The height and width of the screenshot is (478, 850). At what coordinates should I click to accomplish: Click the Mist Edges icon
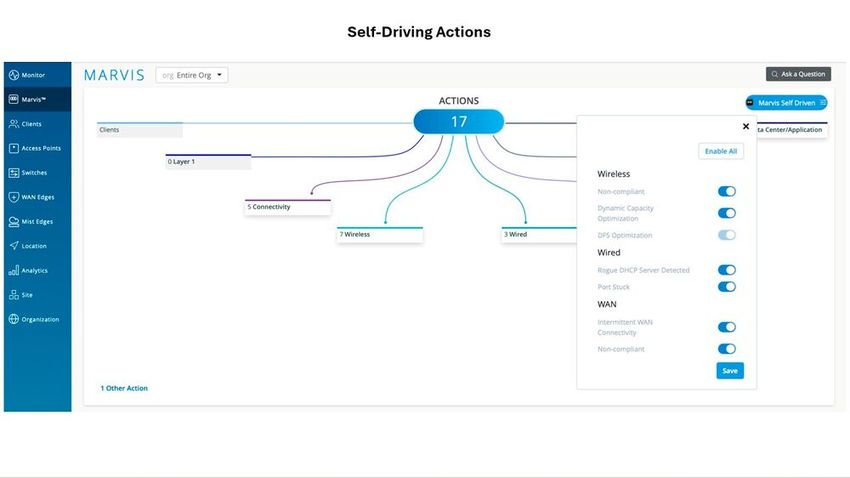click(14, 221)
